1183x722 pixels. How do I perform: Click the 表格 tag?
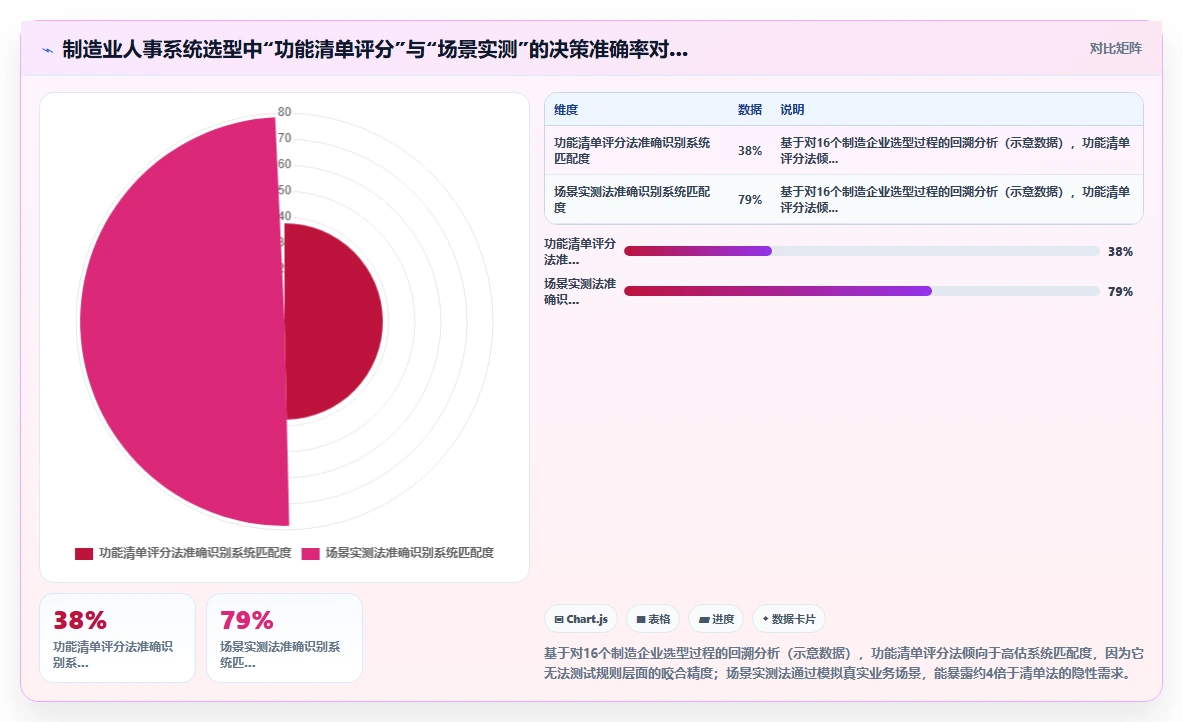[x=653, y=619]
